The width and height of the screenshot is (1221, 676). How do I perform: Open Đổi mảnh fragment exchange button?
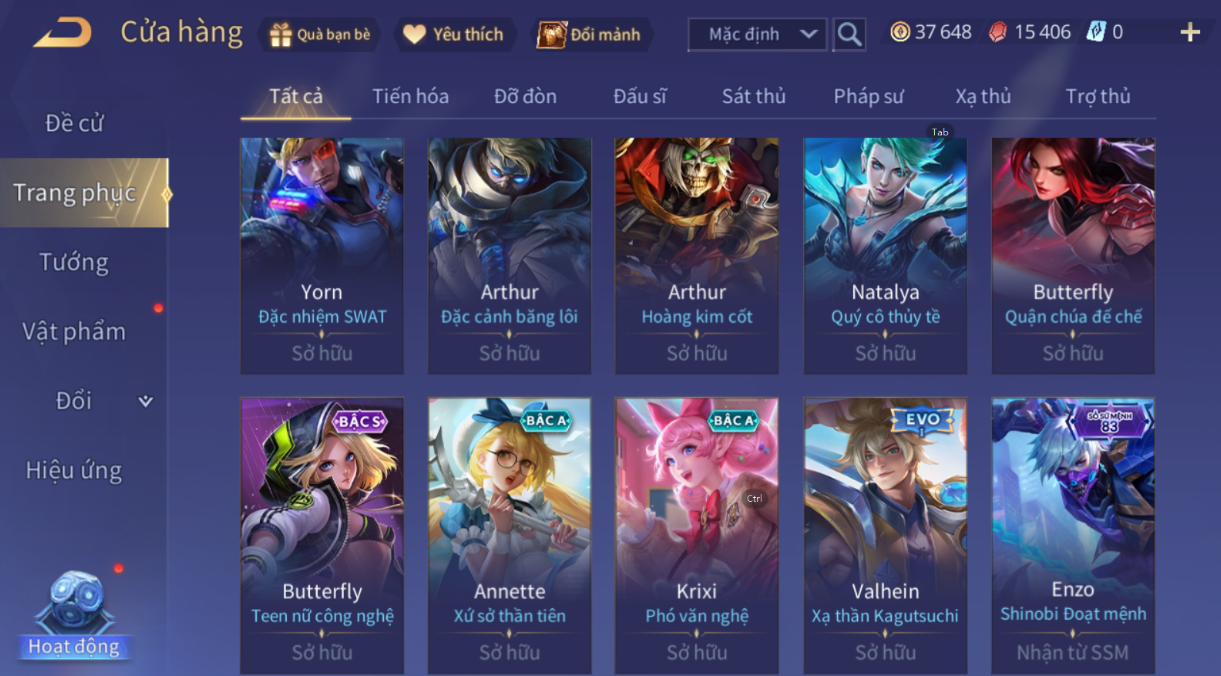coord(590,35)
